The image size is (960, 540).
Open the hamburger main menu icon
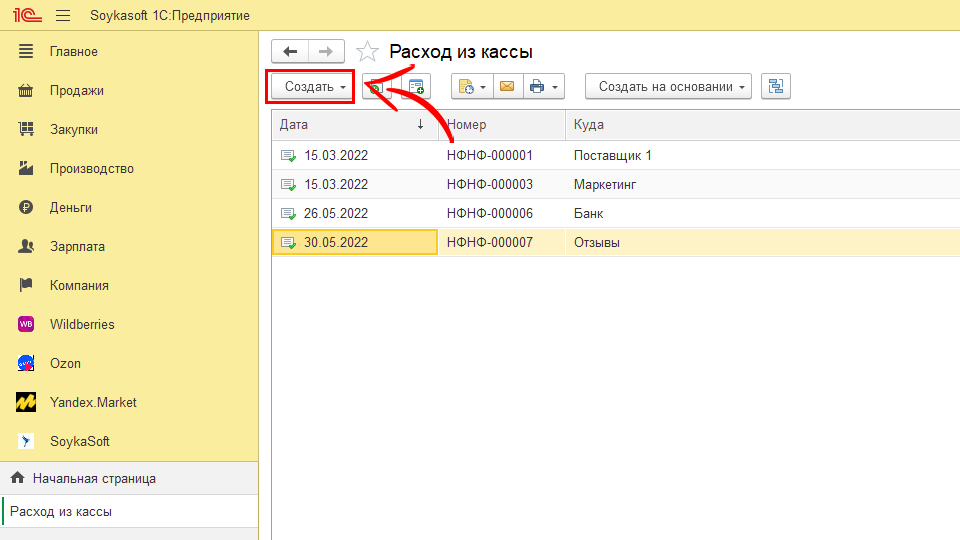click(x=63, y=16)
